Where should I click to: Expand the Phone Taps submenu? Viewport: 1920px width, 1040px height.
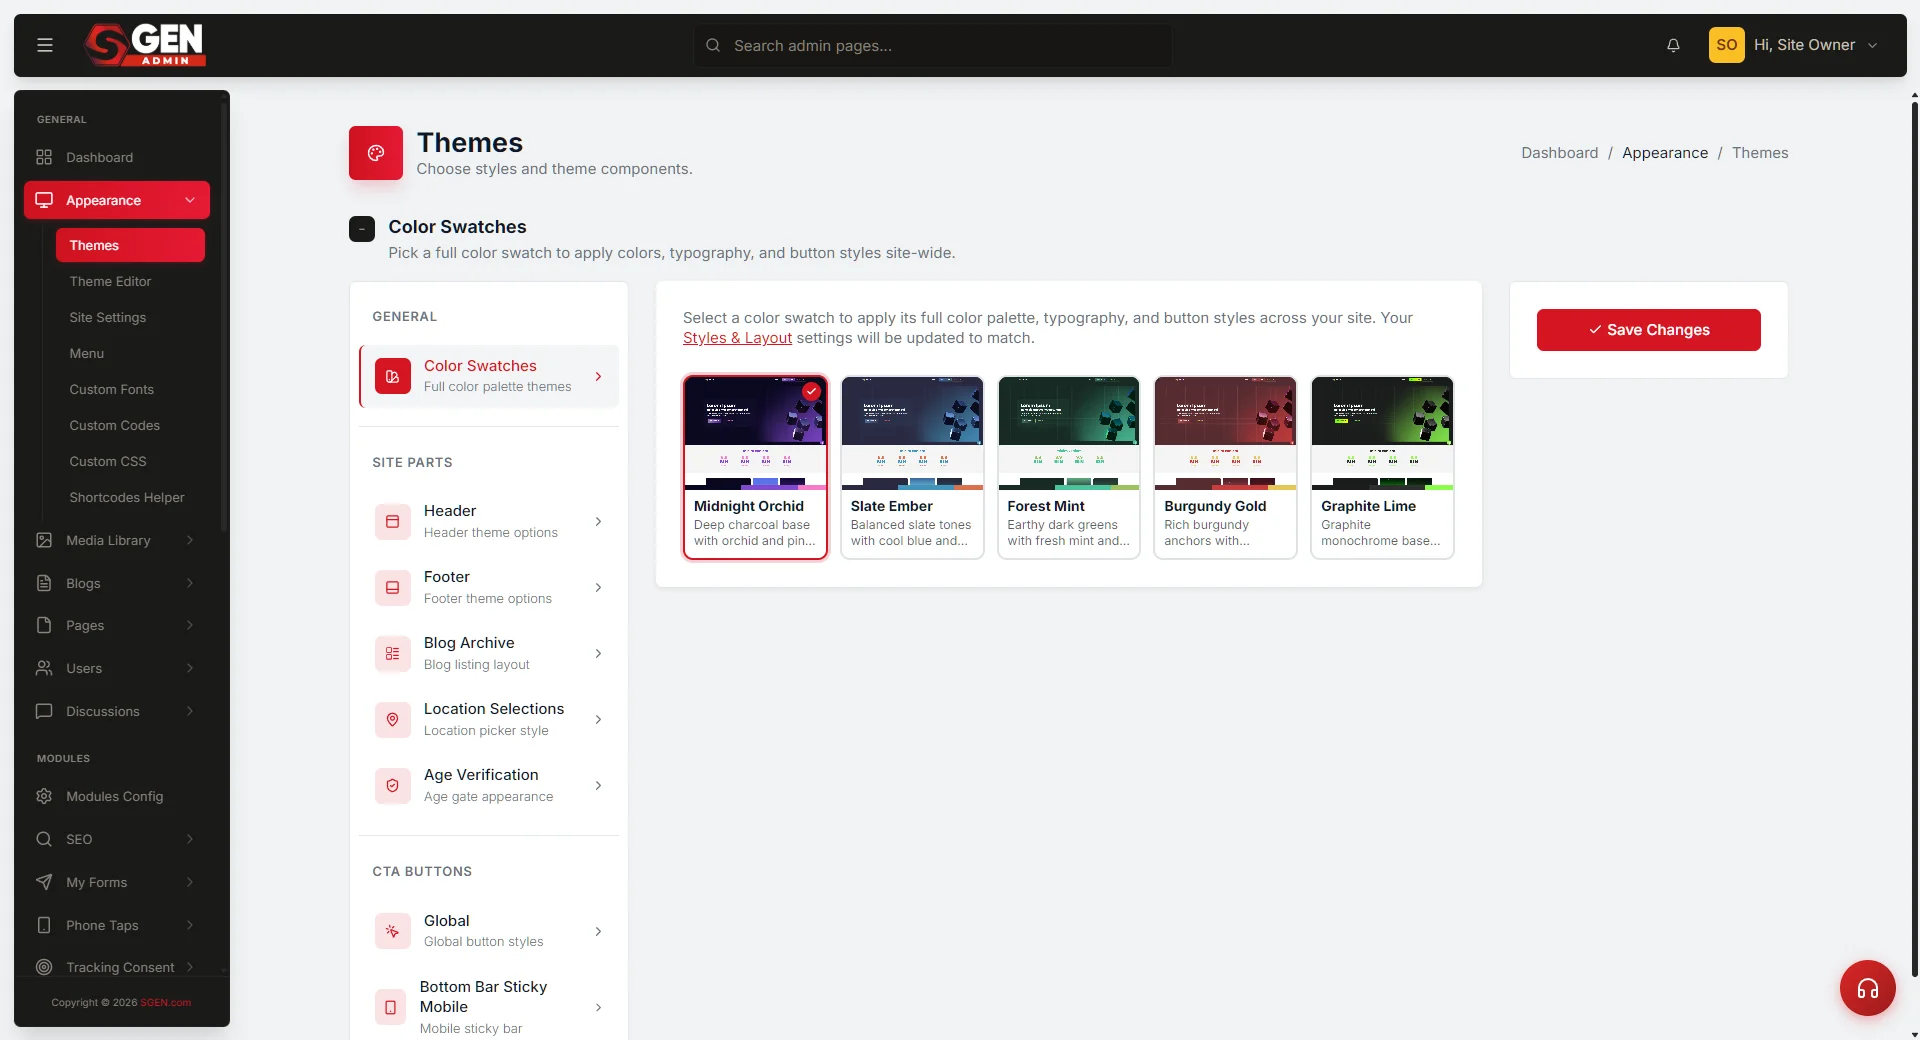tap(190, 925)
